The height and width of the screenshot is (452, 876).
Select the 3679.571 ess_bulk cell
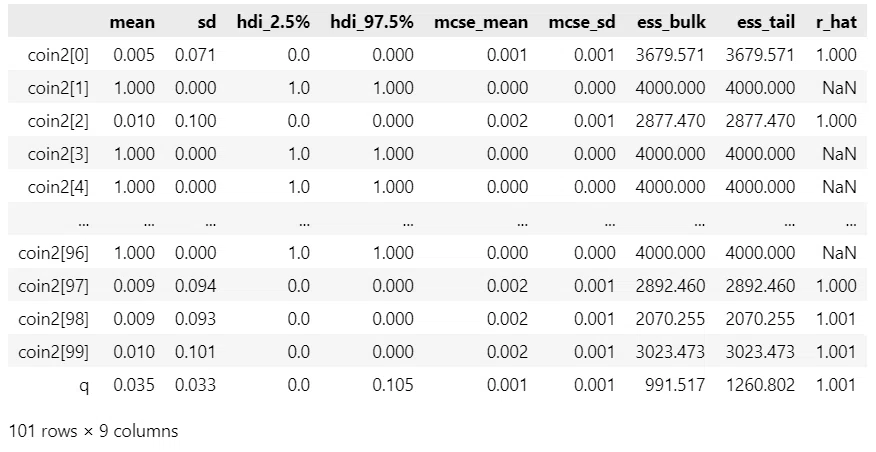pos(670,55)
